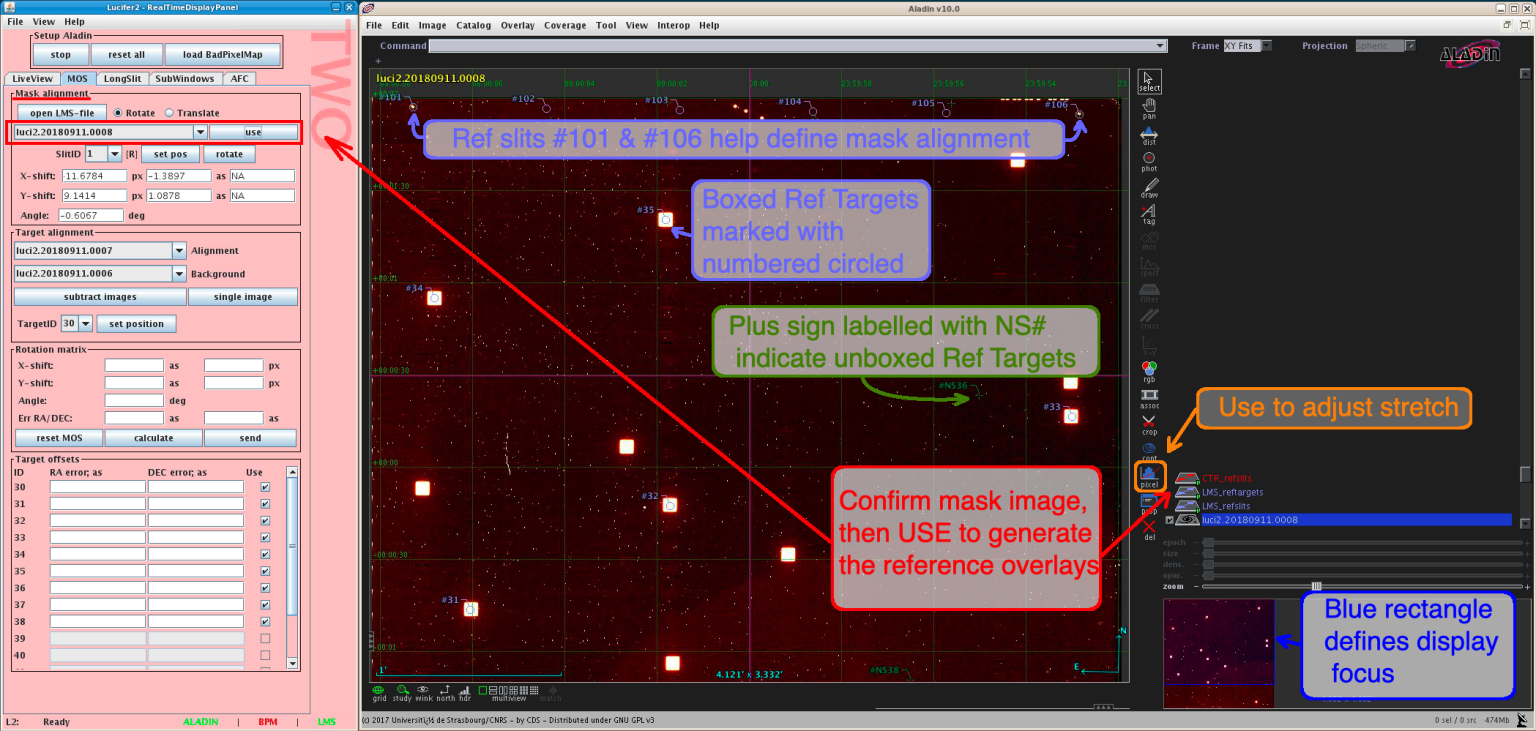
Task: Toggle the north orientation icon
Action: click(445, 692)
